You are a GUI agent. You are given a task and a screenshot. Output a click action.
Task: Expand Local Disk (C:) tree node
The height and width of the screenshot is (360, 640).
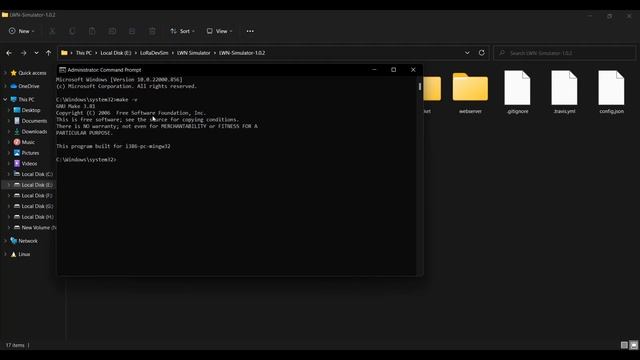click(x=9, y=174)
